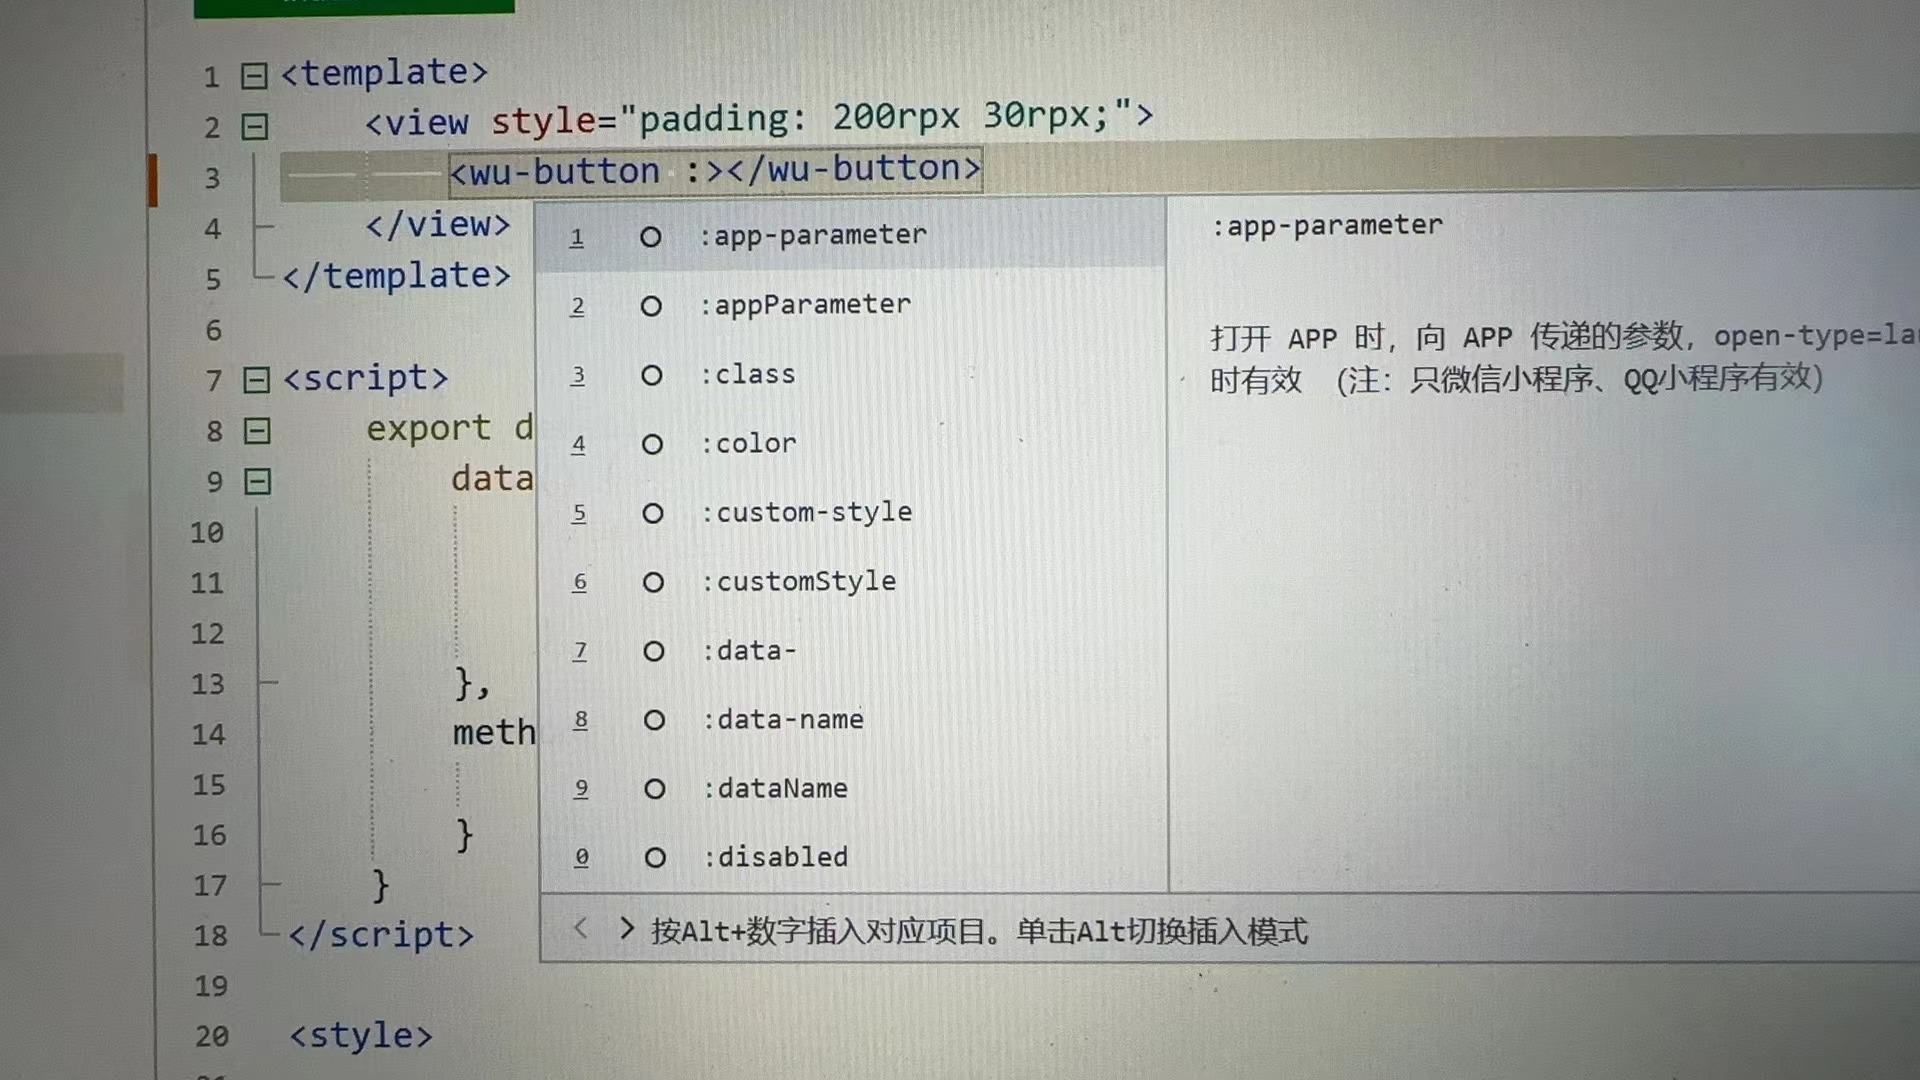Click the closing </view> tag on line 4

click(438, 225)
